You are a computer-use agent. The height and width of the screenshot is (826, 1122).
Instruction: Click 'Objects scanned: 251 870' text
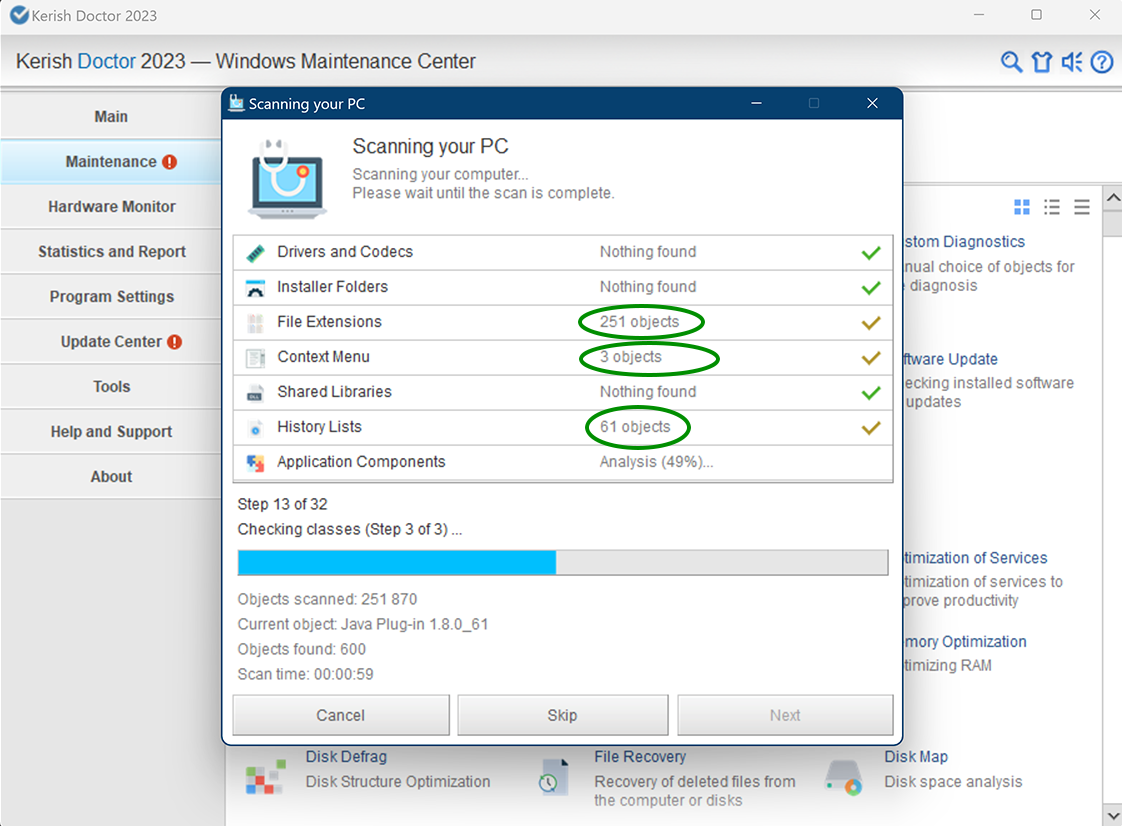(x=327, y=599)
